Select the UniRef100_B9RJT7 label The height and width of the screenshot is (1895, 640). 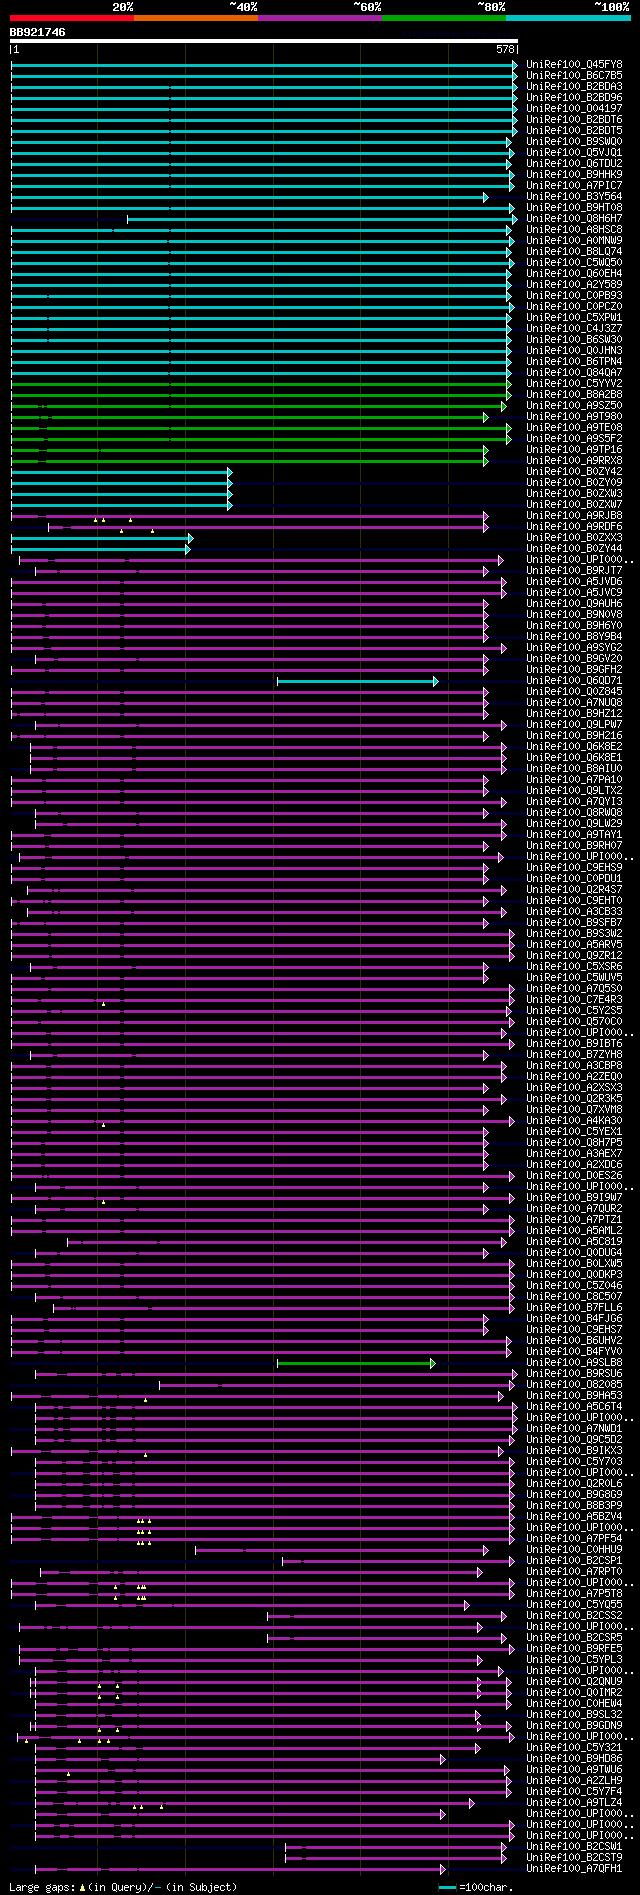click(x=574, y=570)
